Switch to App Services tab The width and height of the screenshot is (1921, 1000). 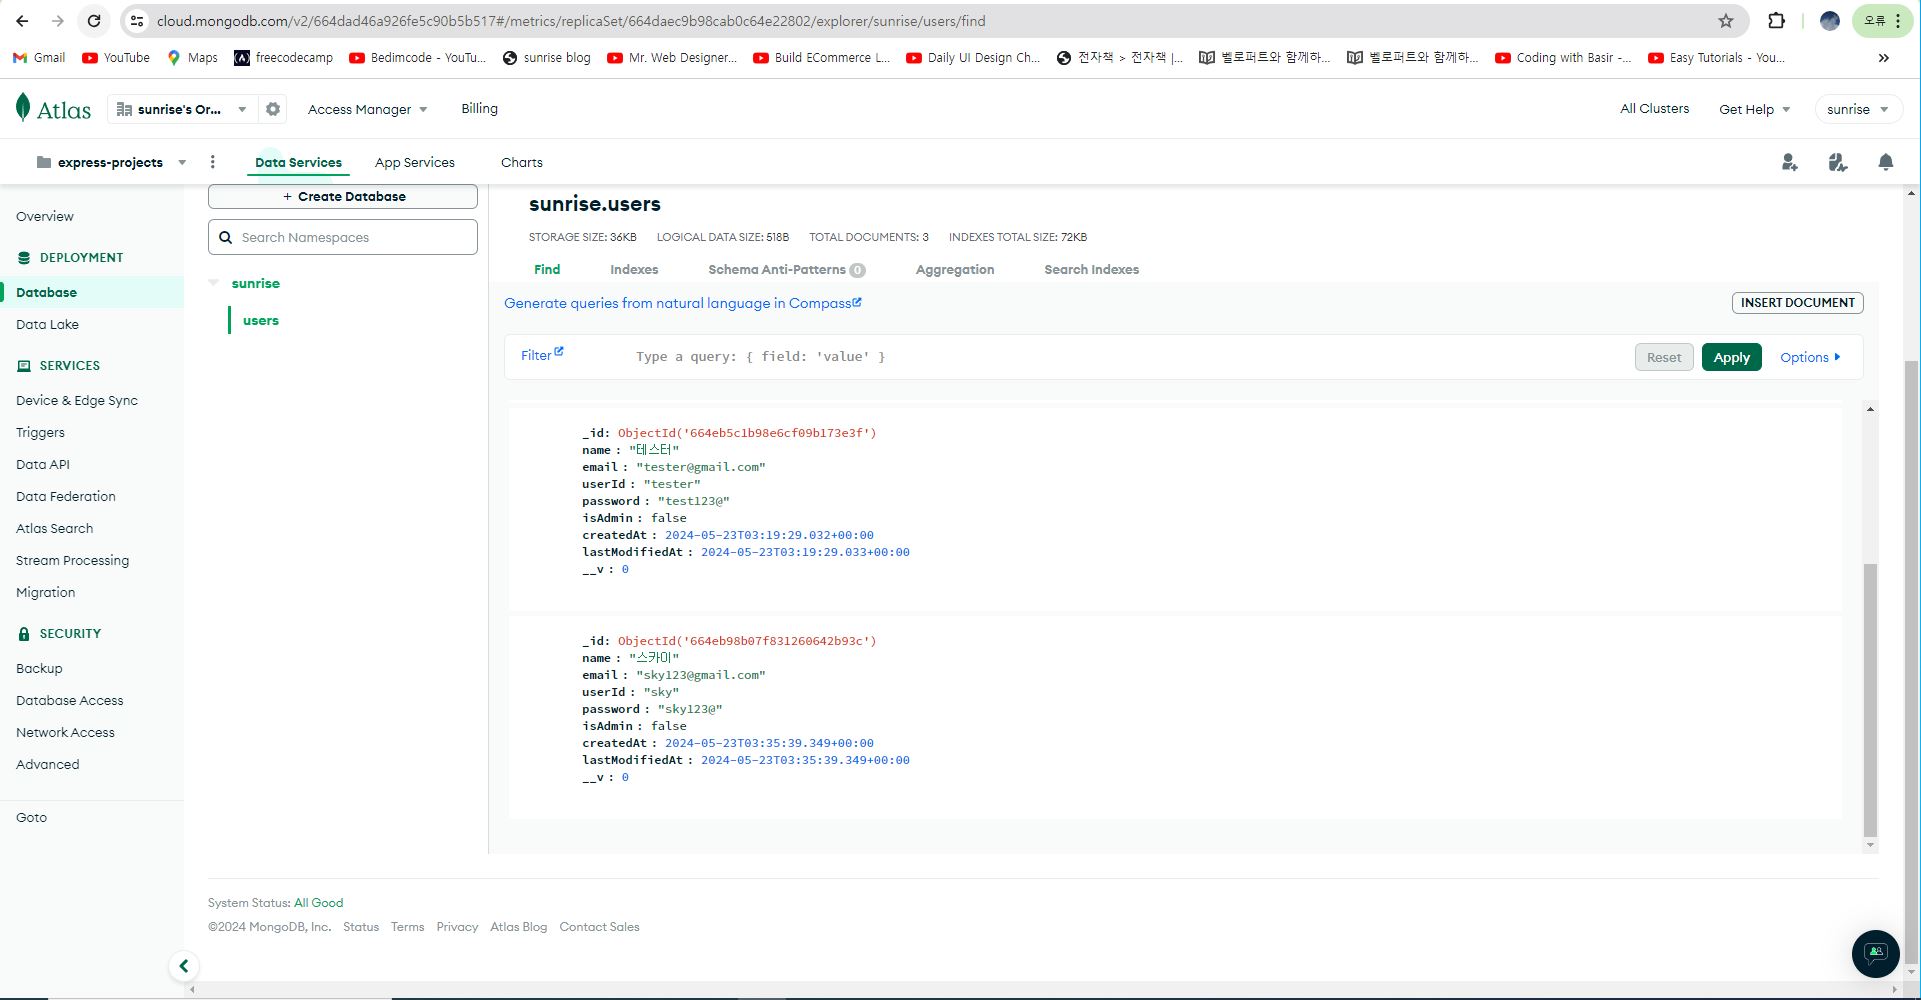pyautogui.click(x=415, y=162)
